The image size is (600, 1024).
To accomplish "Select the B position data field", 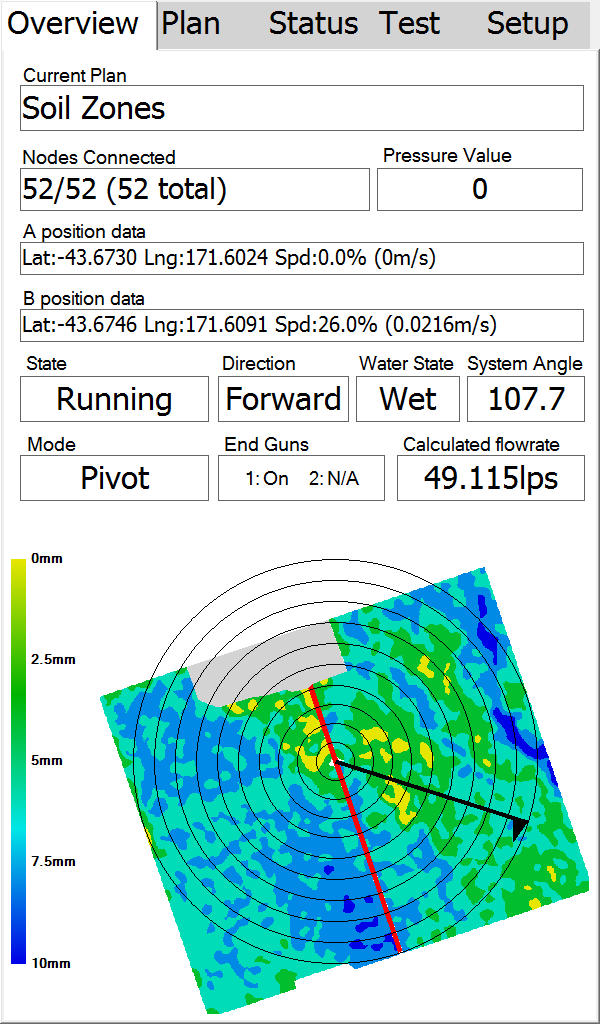I will coord(302,325).
